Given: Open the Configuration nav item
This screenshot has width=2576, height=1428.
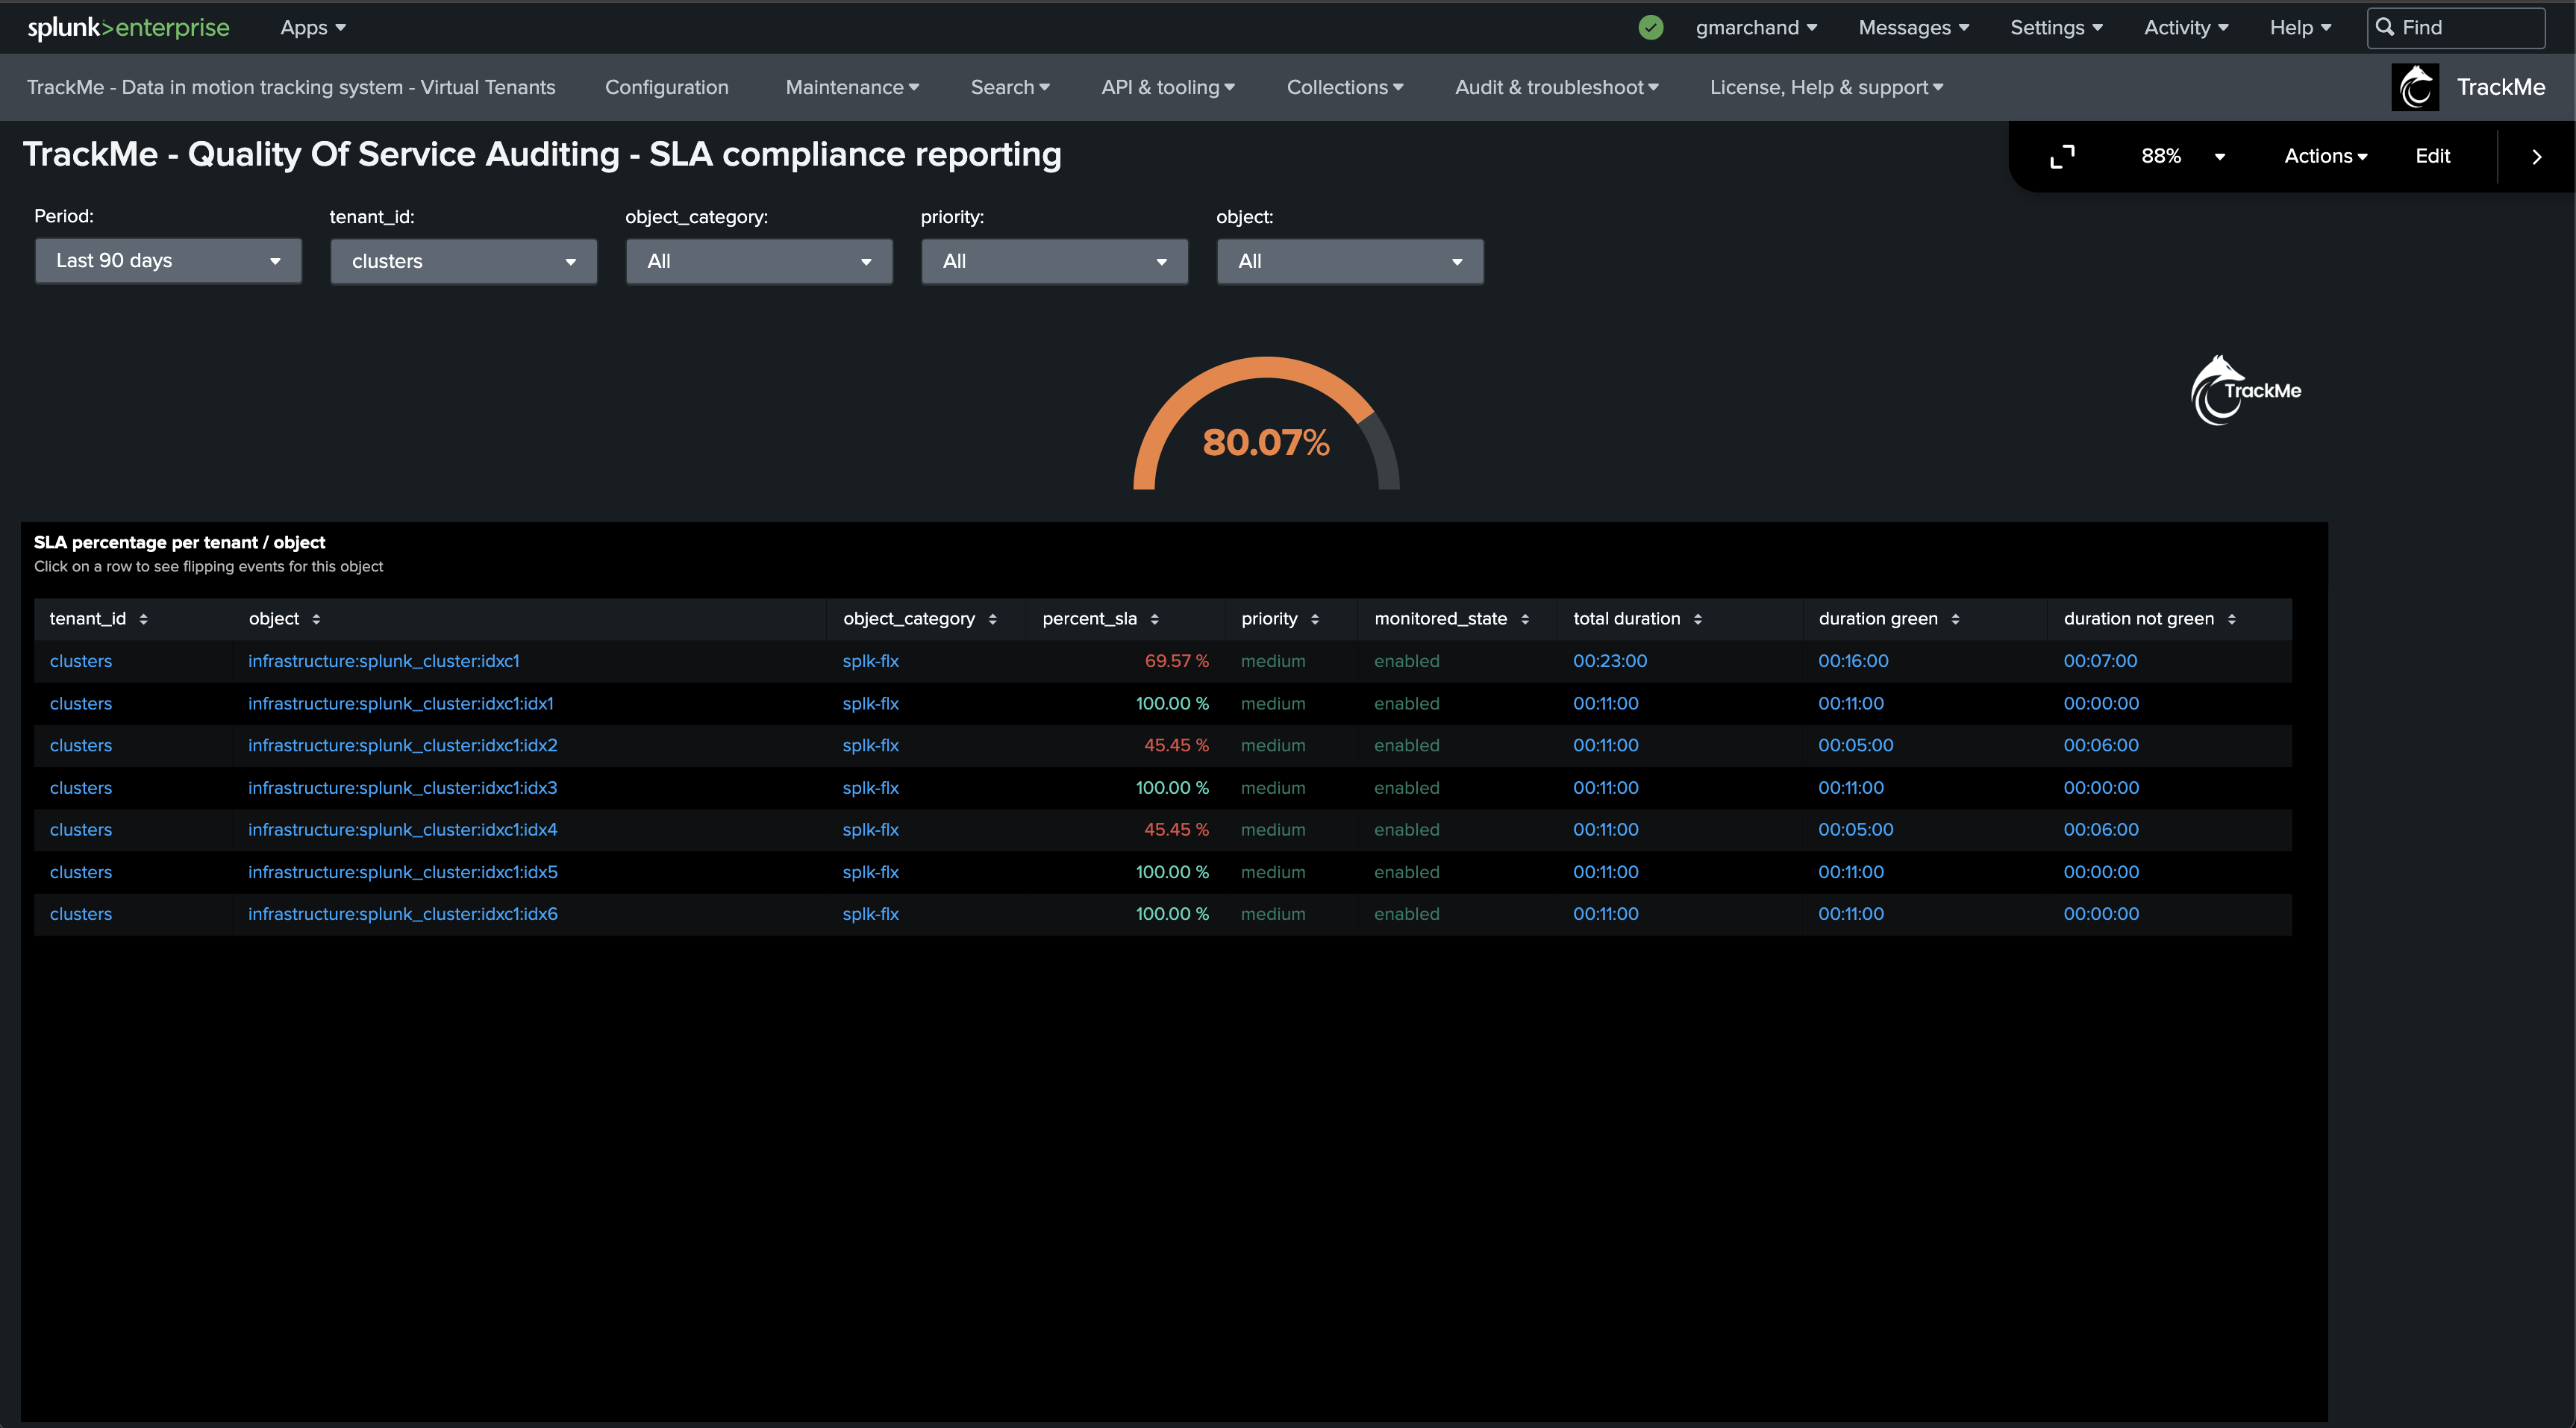Looking at the screenshot, I should coord(667,87).
